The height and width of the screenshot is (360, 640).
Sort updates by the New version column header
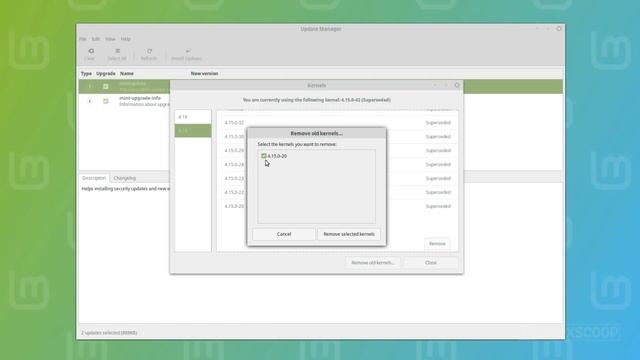204,73
